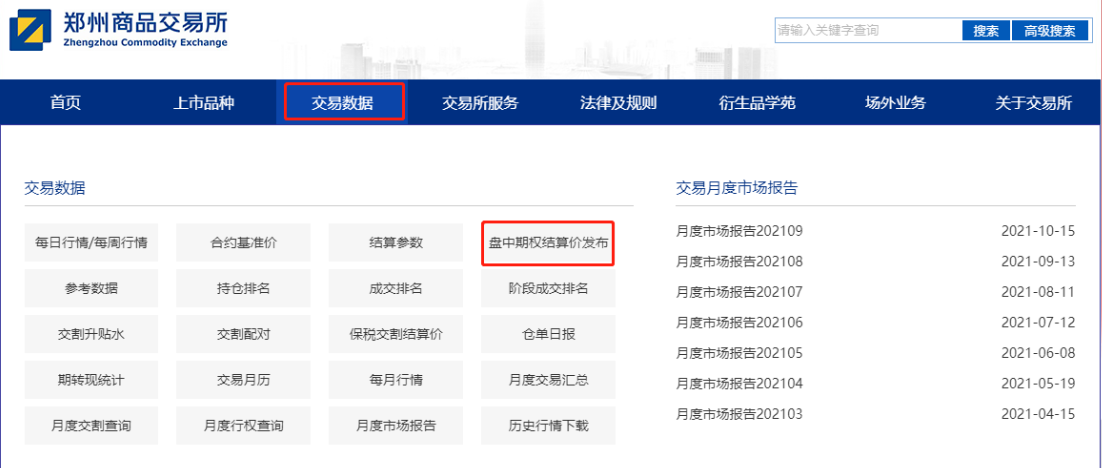The width and height of the screenshot is (1102, 468).
Task: Open 衍生品学苑 in navigation bar
Action: [x=757, y=103]
